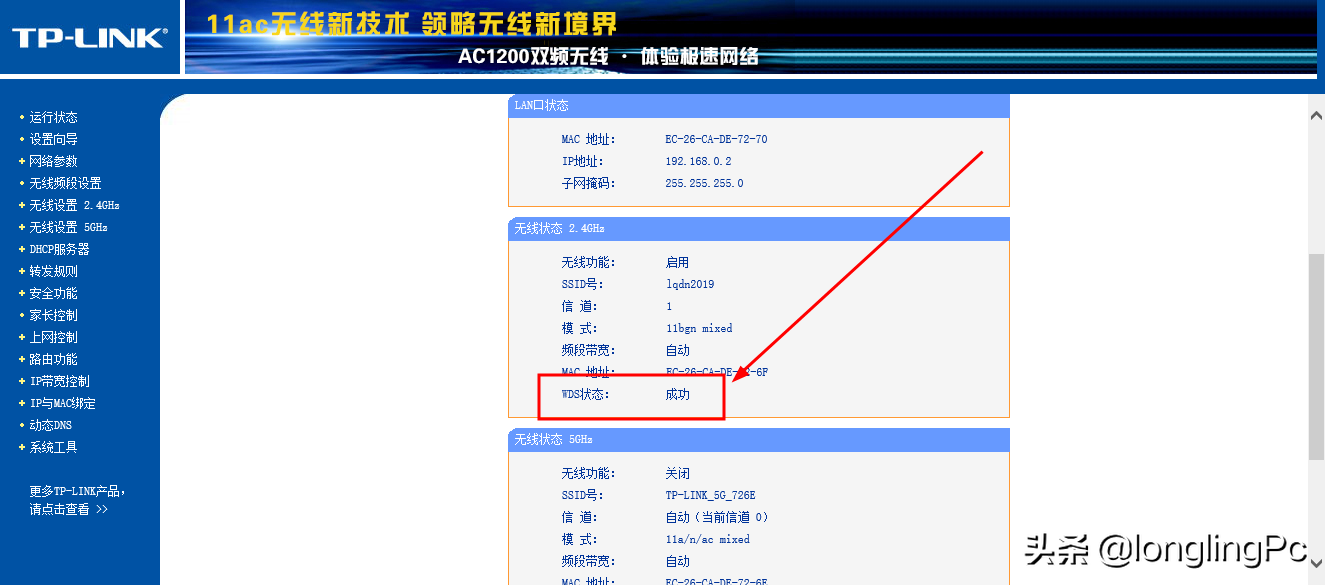The height and width of the screenshot is (585, 1325).
Task: Expand 路由功能 menu
Action: [x=53, y=359]
